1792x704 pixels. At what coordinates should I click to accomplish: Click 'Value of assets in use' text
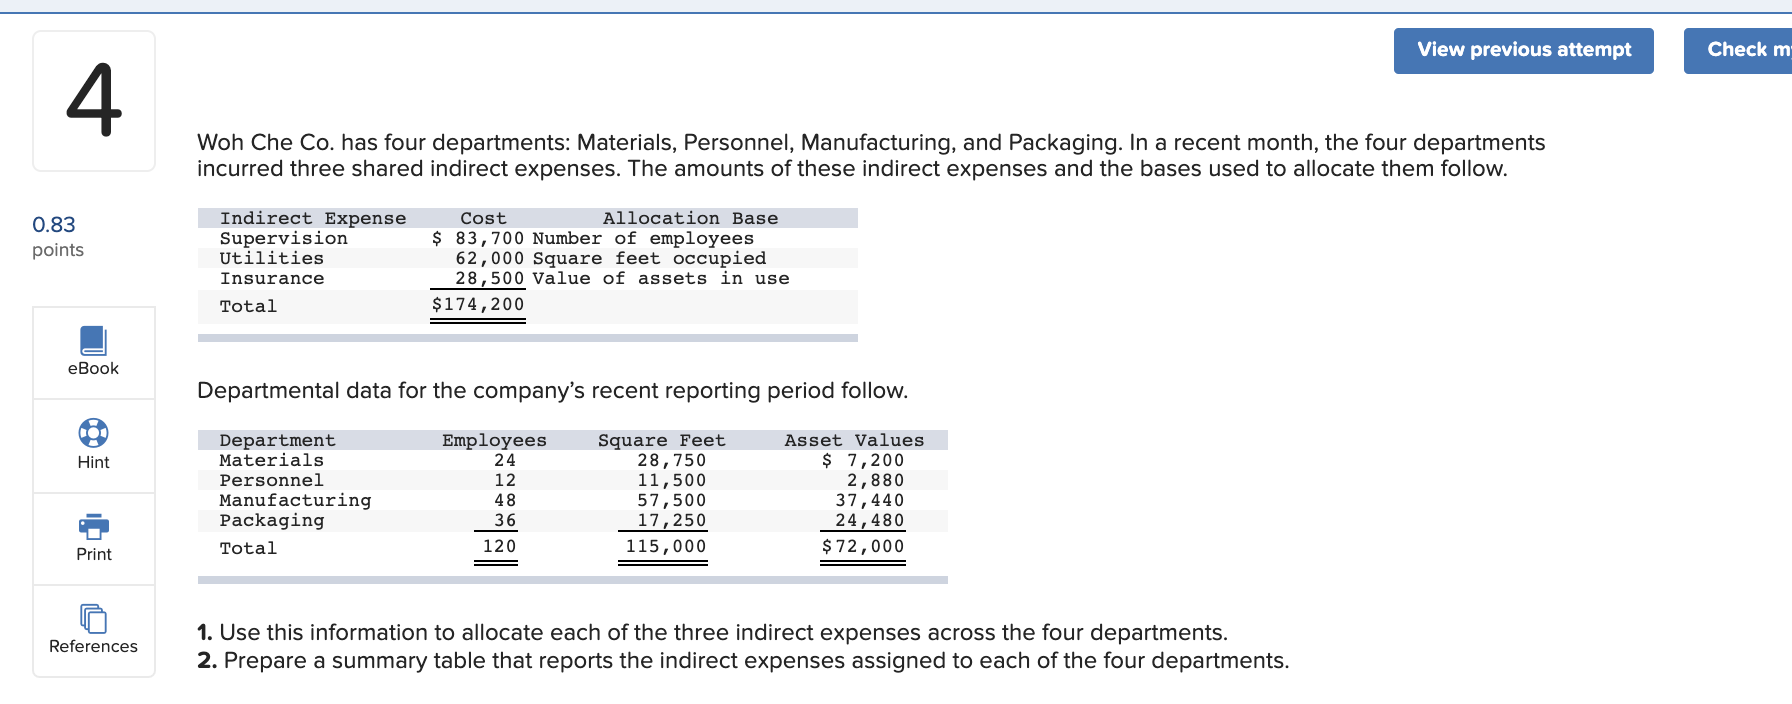[x=661, y=278]
